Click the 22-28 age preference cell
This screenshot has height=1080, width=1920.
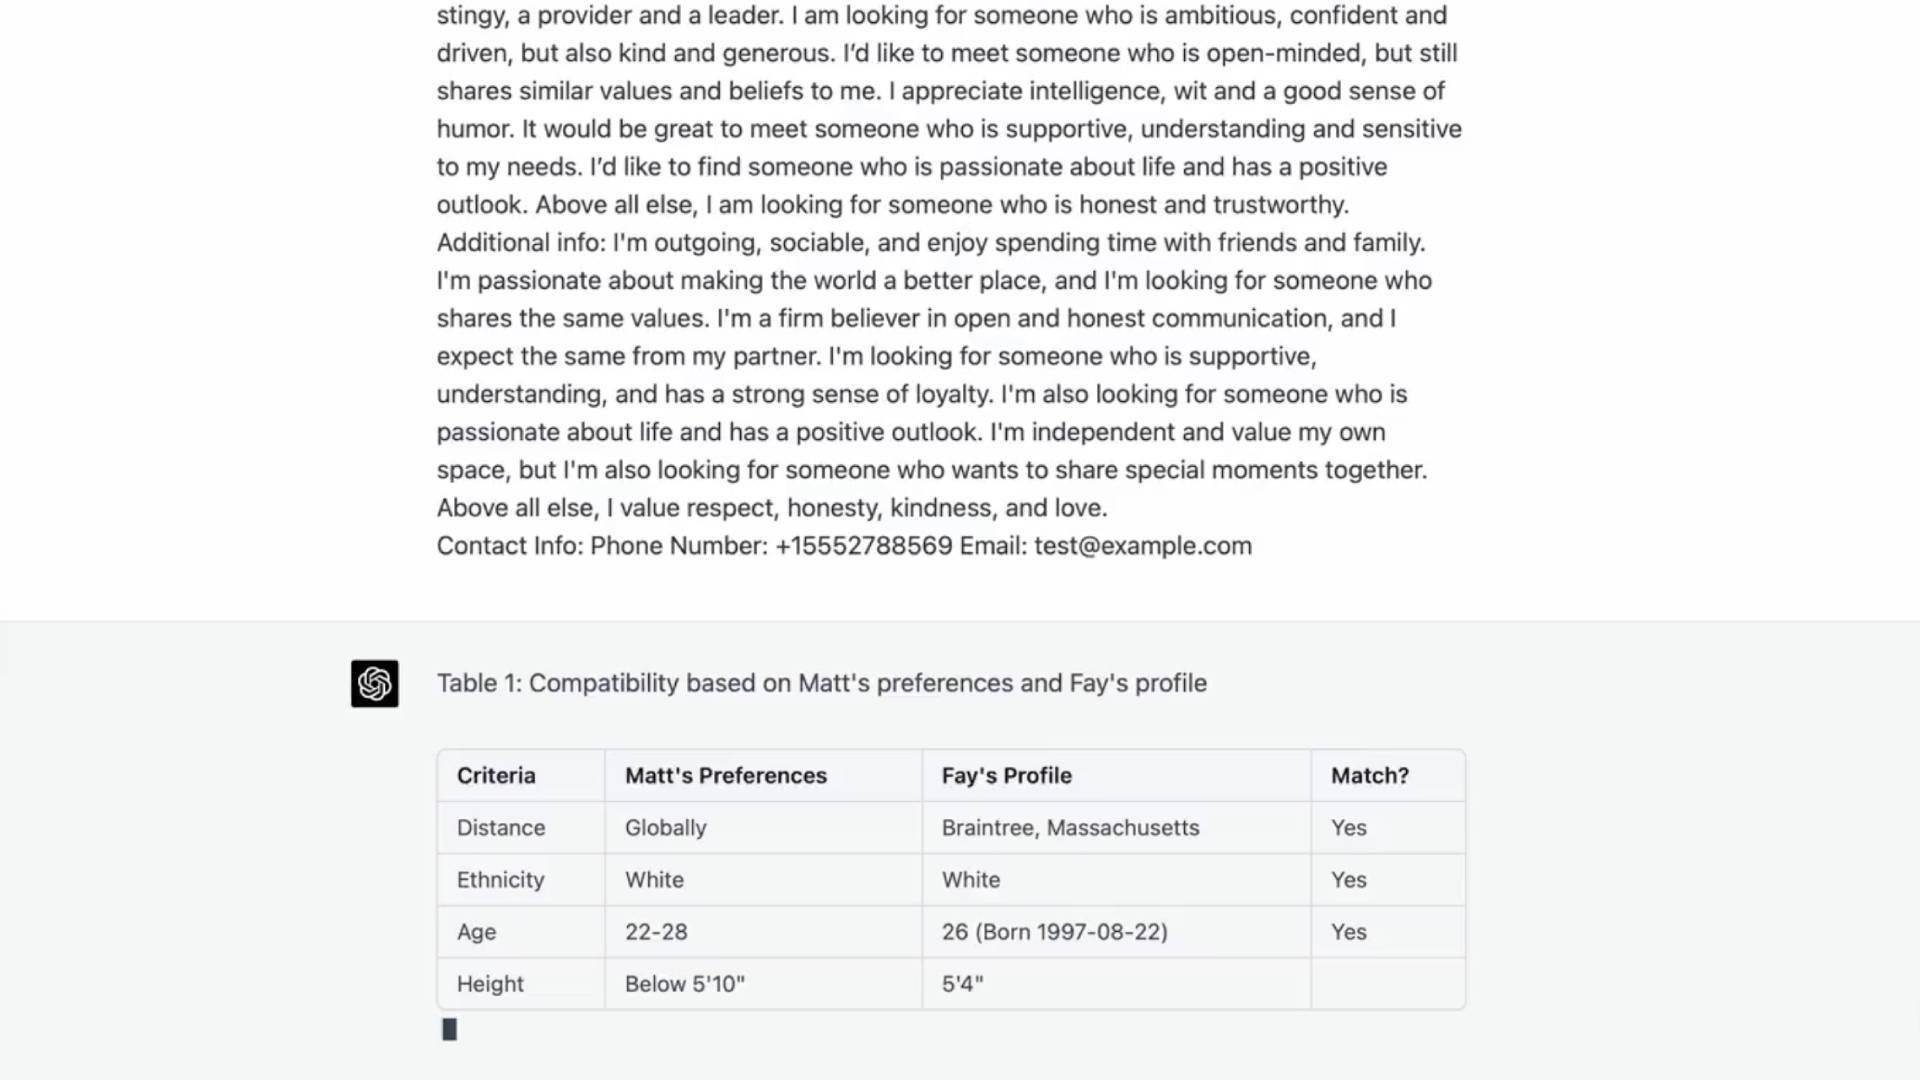[x=656, y=932]
